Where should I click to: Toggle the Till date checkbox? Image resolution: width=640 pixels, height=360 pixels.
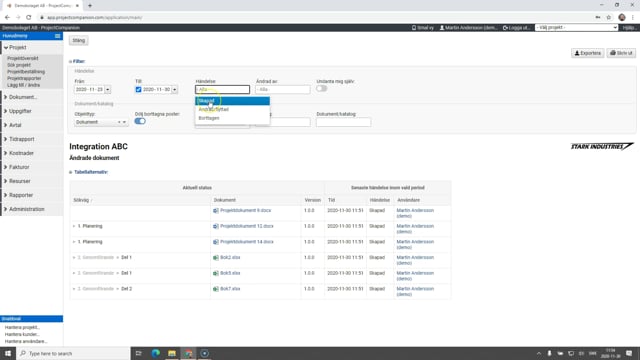(138, 89)
